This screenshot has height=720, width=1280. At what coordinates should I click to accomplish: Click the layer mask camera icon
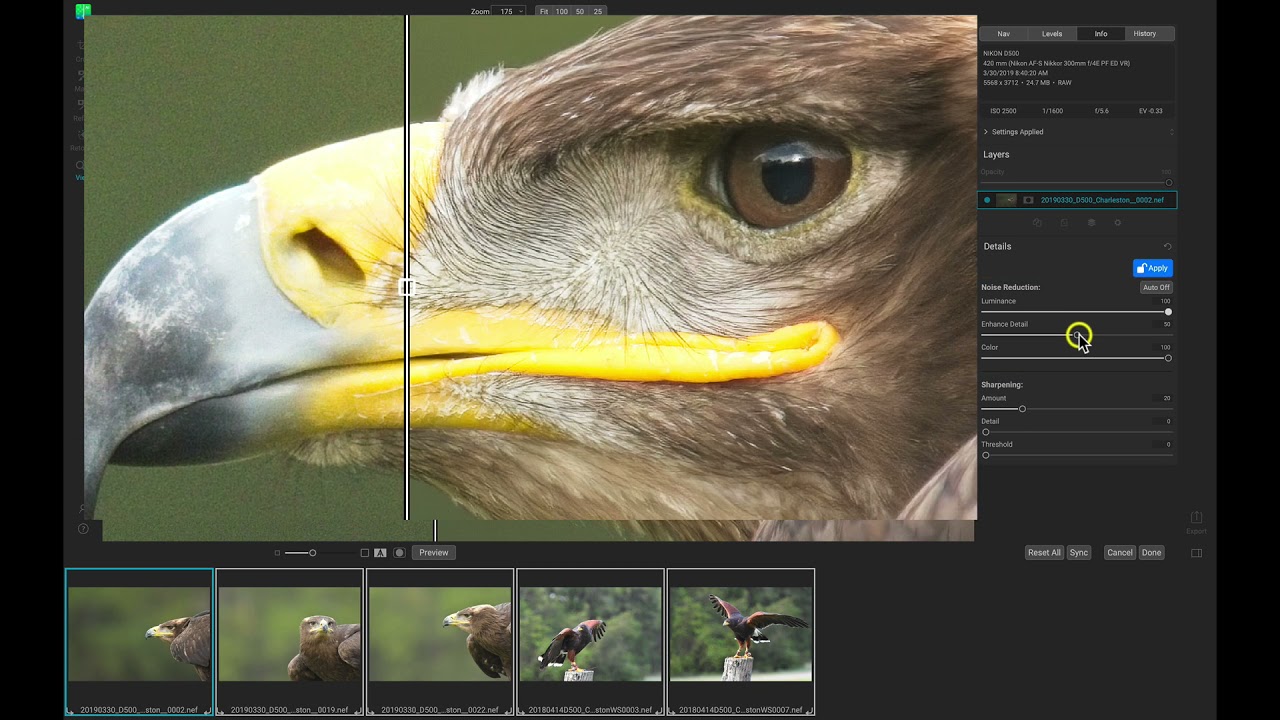(x=1028, y=200)
